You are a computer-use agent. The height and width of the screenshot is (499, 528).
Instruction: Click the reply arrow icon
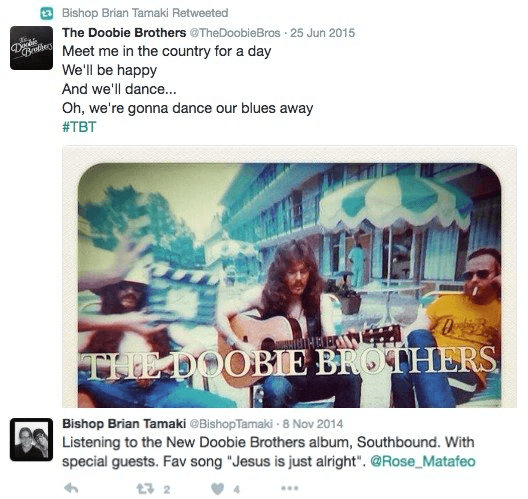71,488
